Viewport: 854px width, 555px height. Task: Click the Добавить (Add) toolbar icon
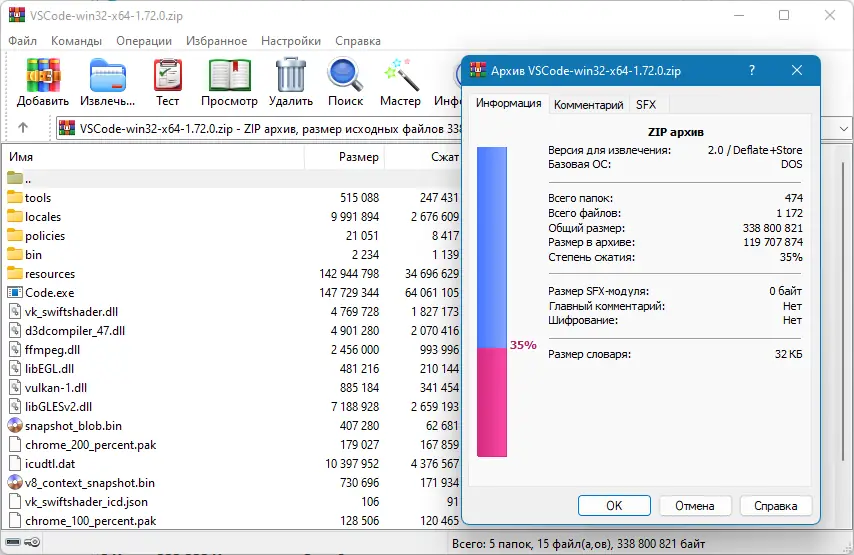click(x=42, y=75)
